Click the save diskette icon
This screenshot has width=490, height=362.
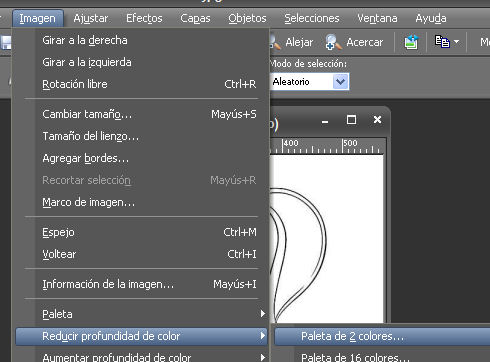pos(6,43)
